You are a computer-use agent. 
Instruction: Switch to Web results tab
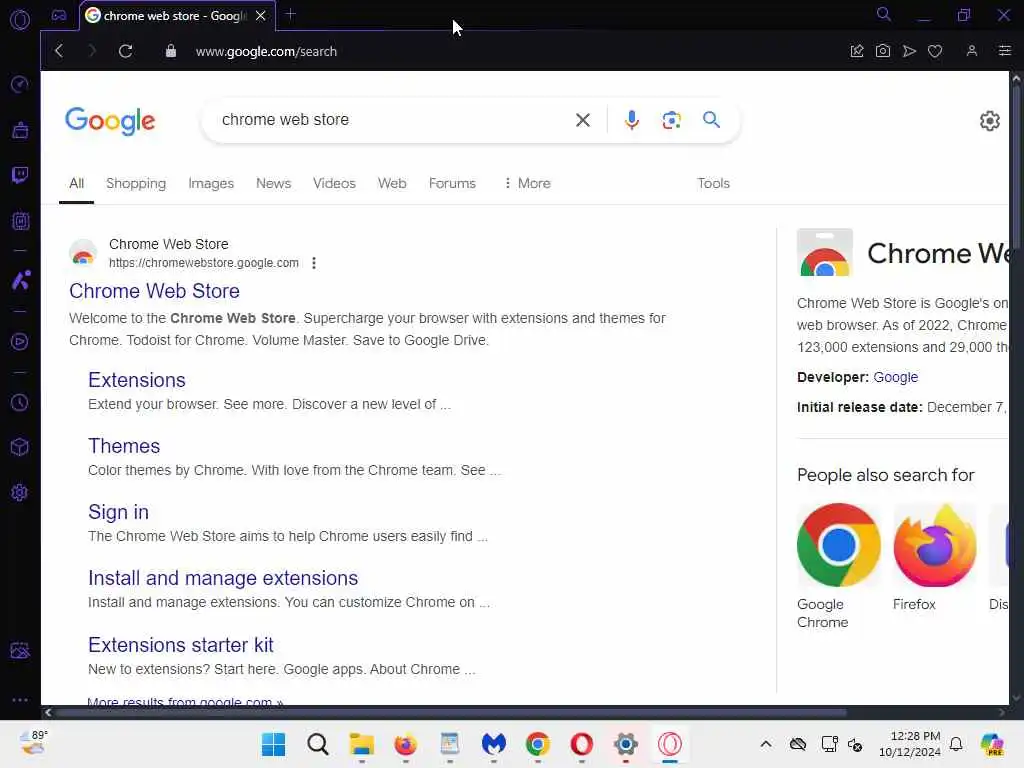click(392, 184)
